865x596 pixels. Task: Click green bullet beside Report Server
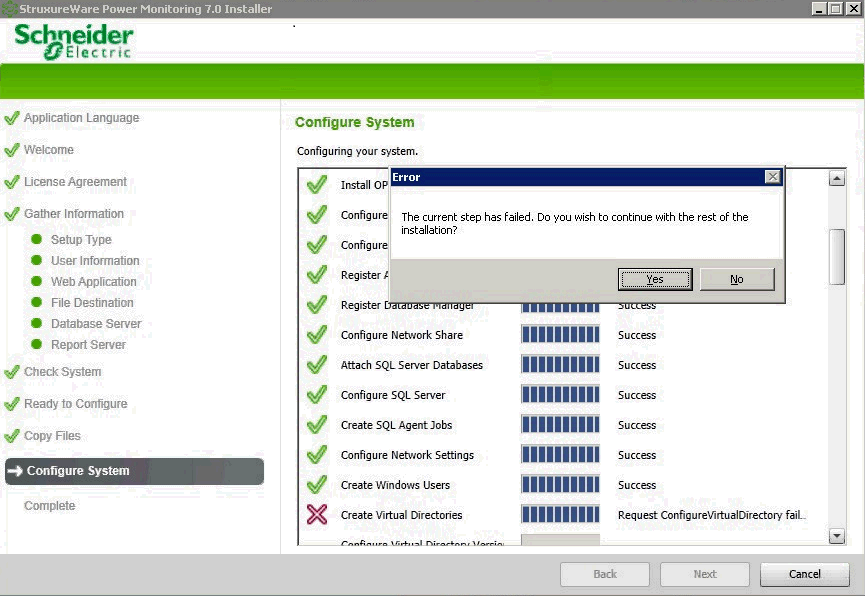[37, 344]
